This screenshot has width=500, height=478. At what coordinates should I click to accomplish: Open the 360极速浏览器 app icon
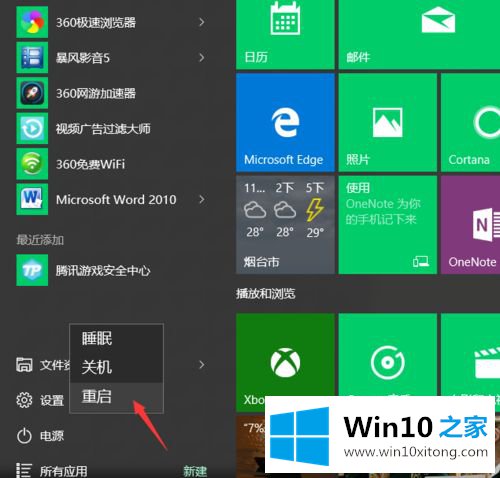(32, 22)
